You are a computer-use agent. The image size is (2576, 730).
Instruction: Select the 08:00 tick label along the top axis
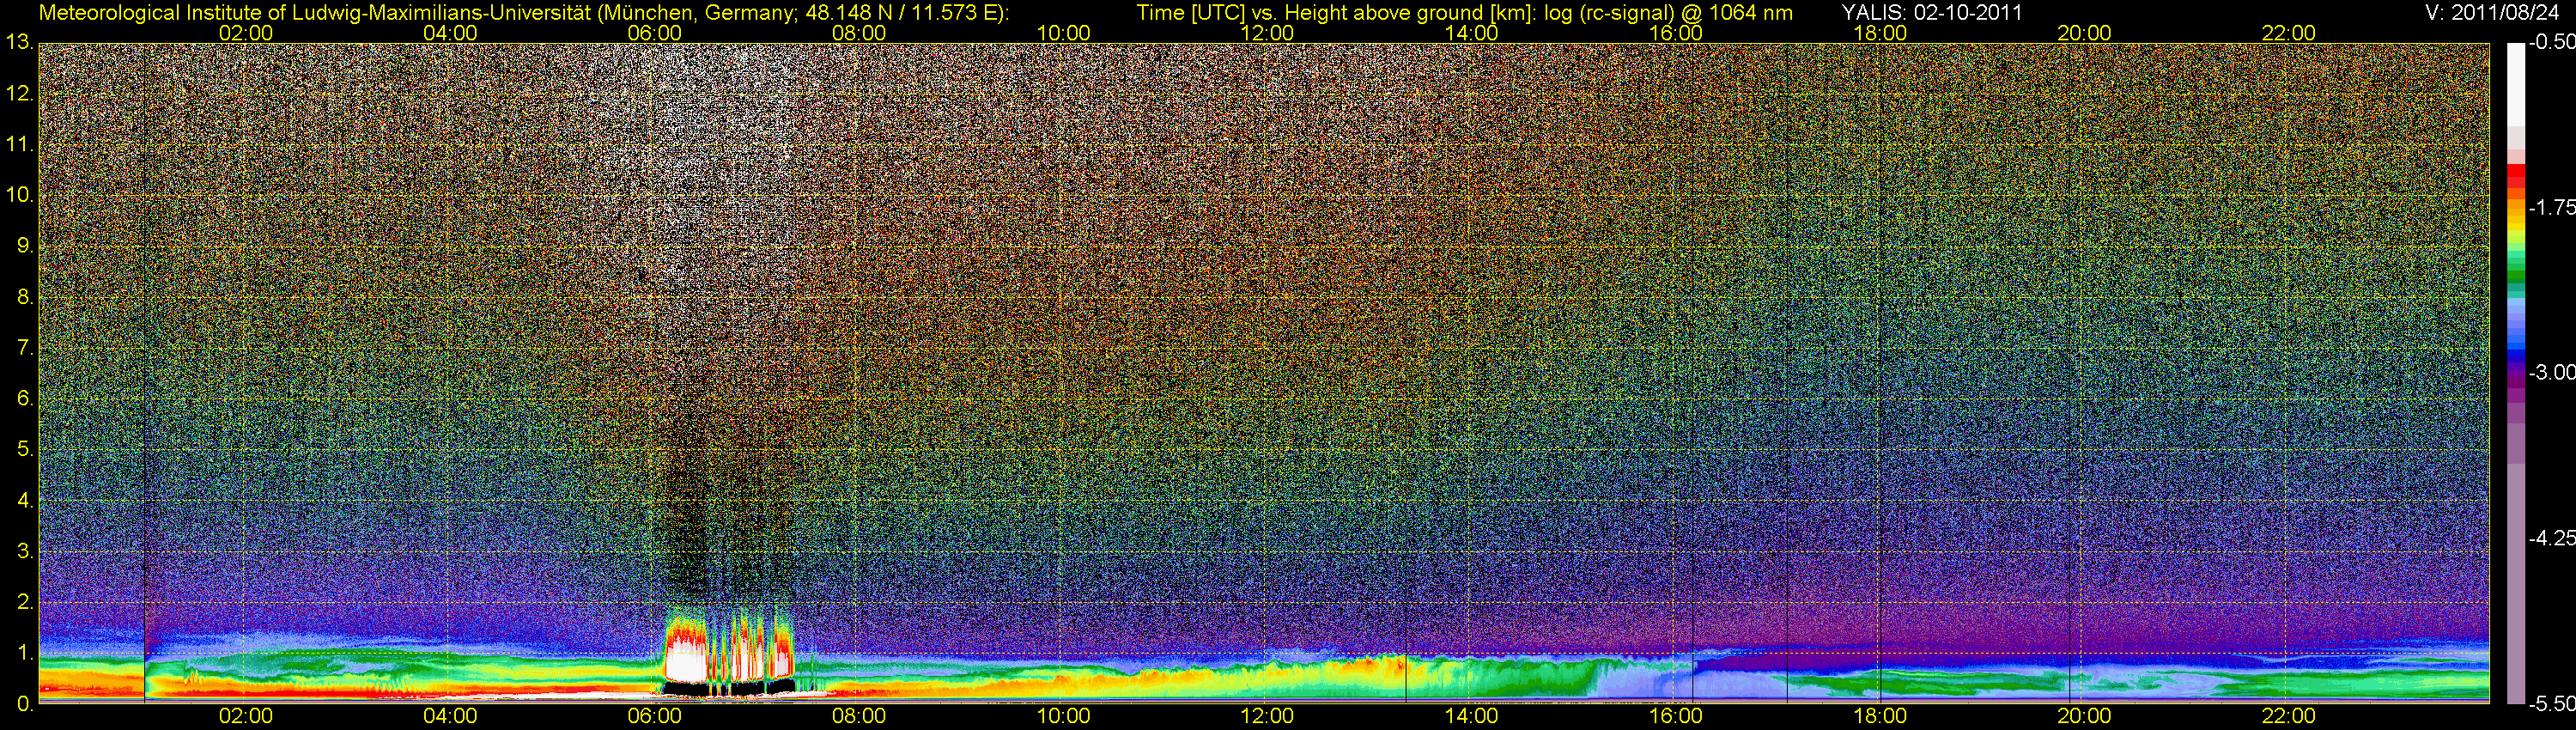coord(859,33)
